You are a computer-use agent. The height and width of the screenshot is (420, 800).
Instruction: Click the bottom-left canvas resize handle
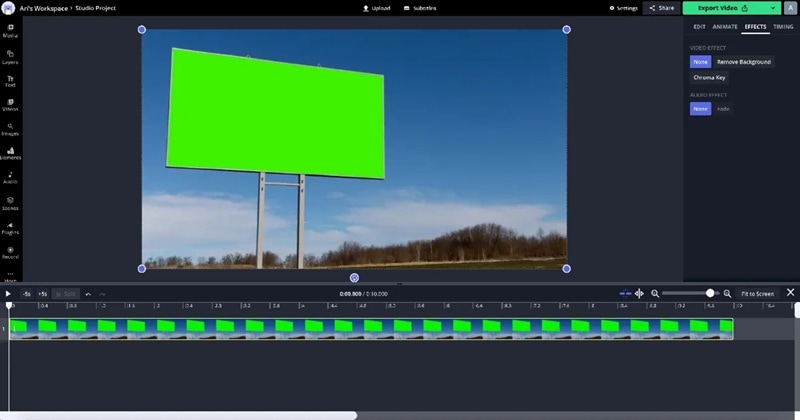[142, 269]
